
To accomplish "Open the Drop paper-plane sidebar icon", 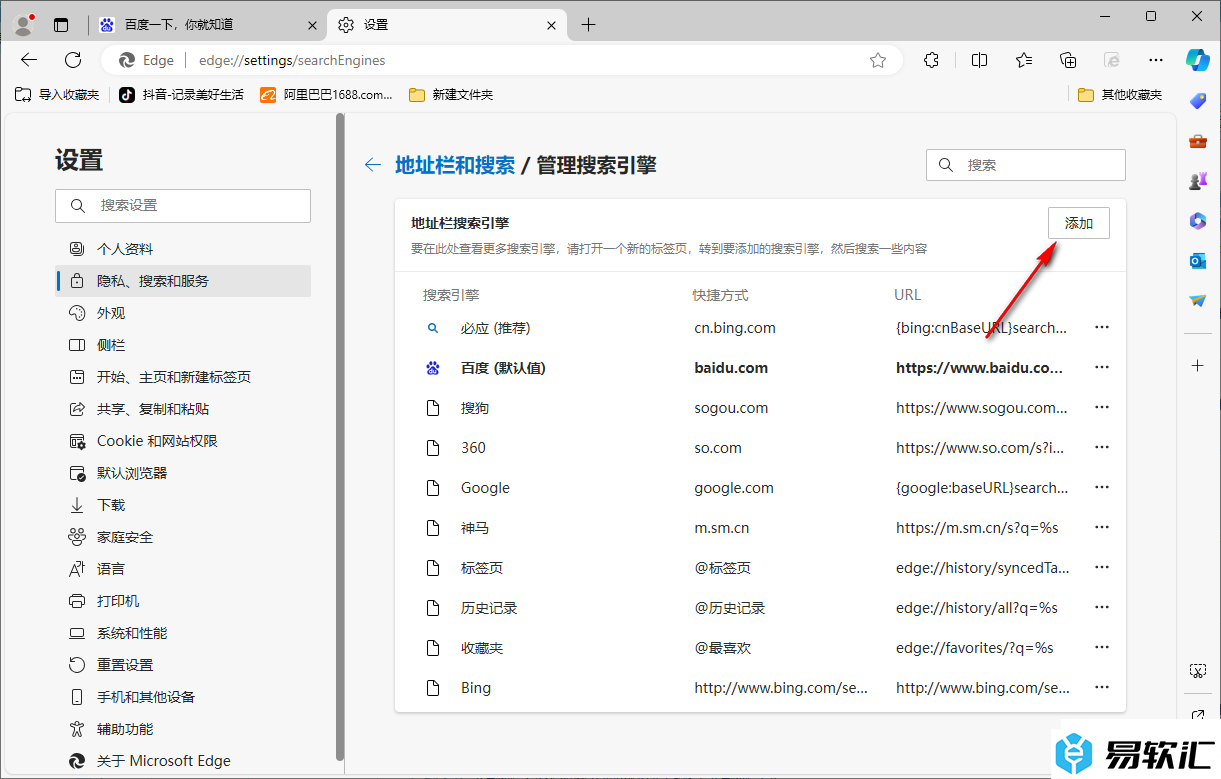I will point(1198,301).
